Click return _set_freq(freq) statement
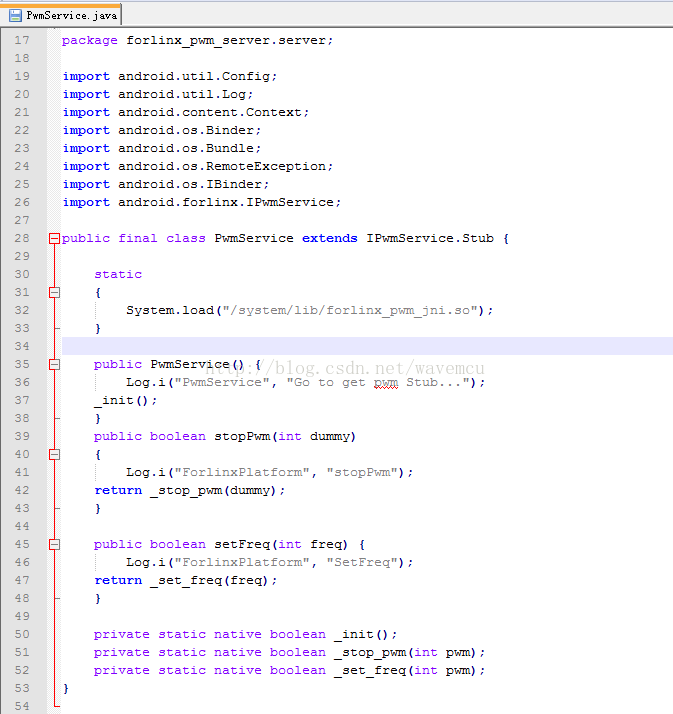673x714 pixels. pyautogui.click(x=185, y=580)
